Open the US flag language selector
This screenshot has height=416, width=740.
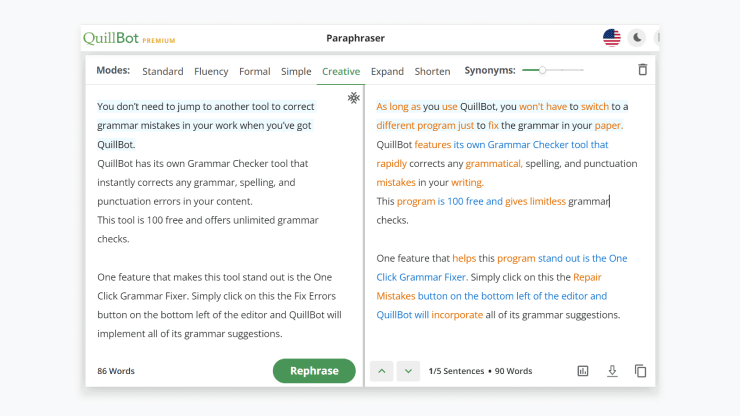pyautogui.click(x=612, y=38)
